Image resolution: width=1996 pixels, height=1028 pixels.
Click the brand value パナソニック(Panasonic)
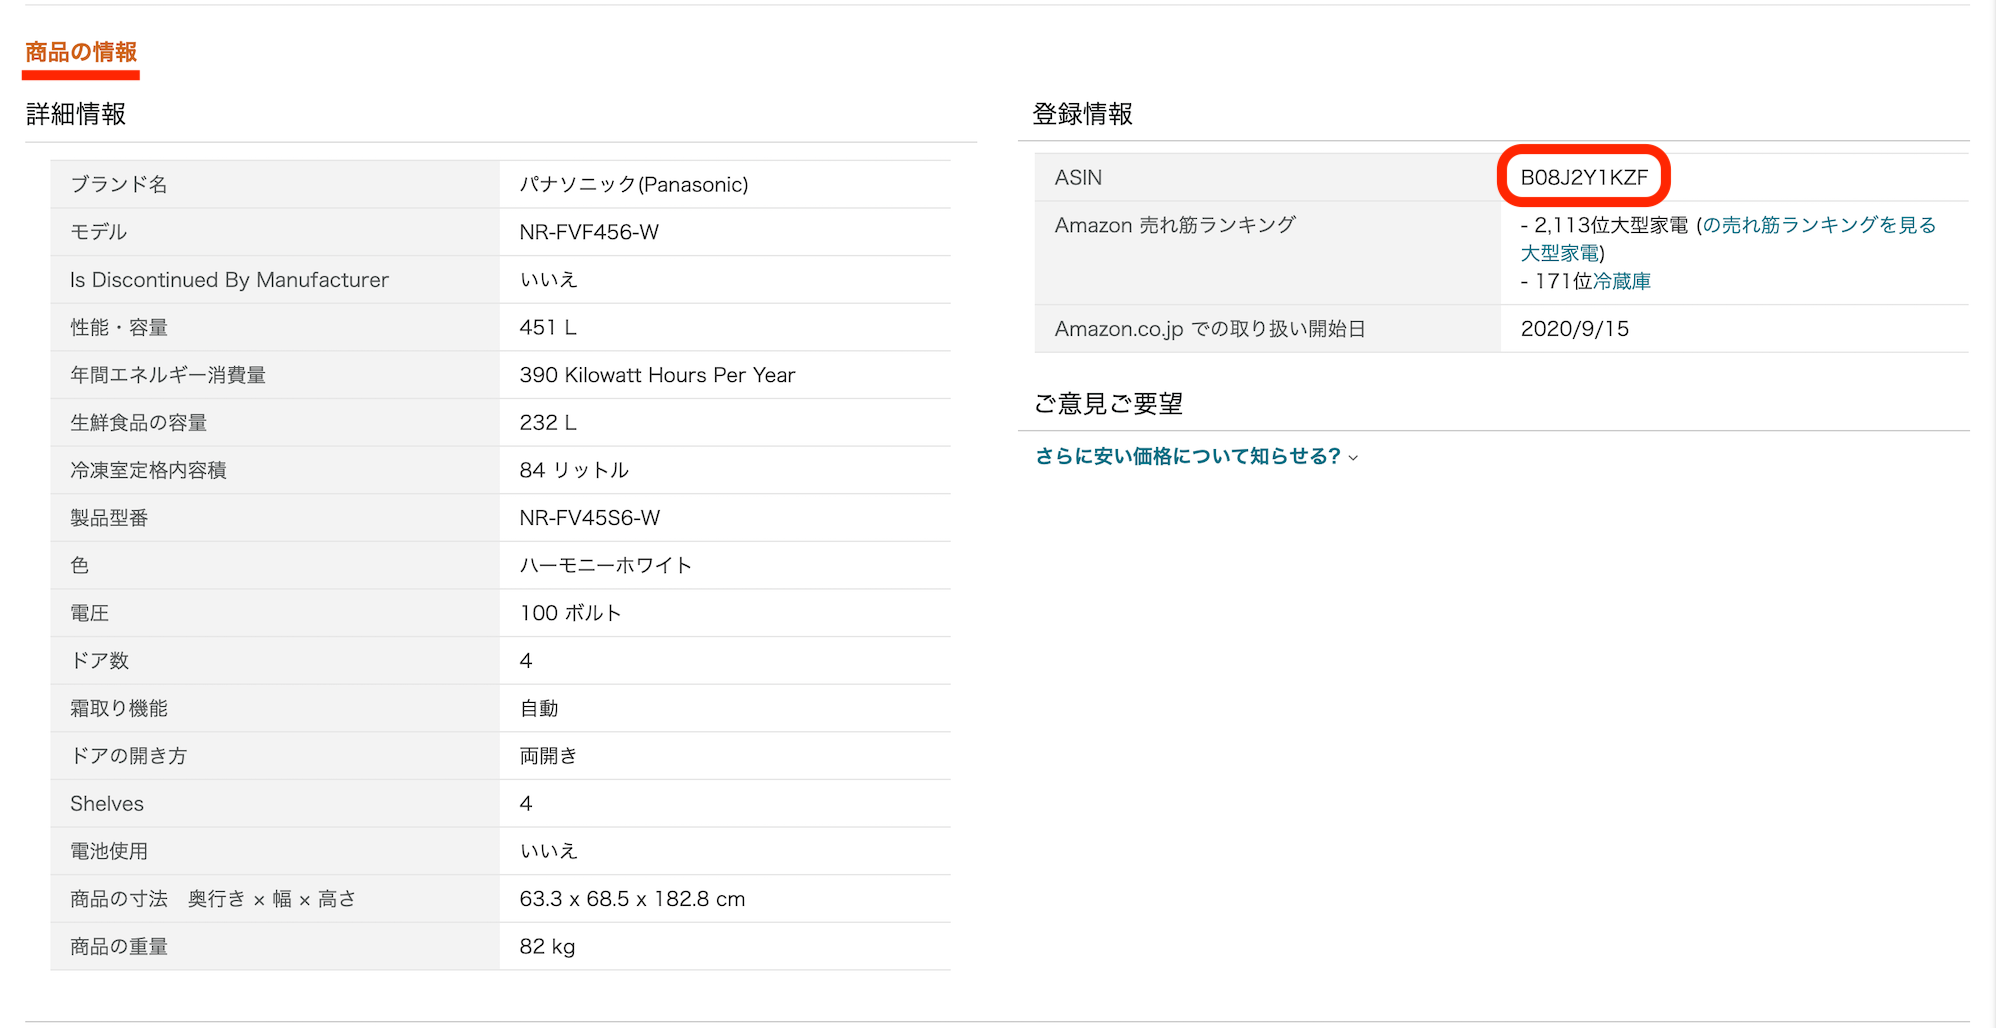(x=633, y=184)
